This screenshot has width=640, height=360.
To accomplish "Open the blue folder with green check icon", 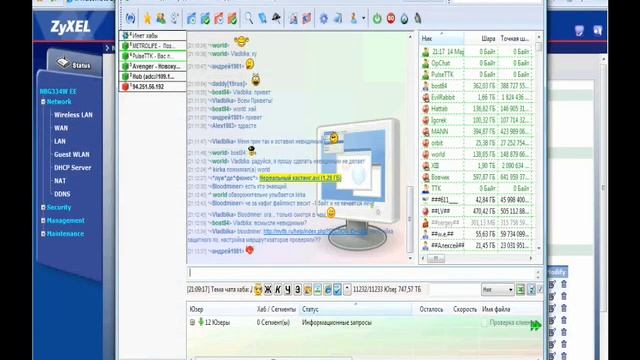I will point(205,18).
